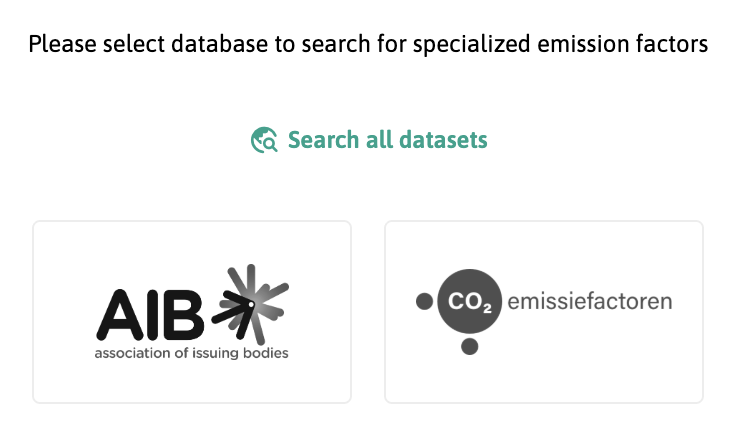Click the Please select database heading text
Image resolution: width=736 pixels, height=432 pixels.
[x=368, y=44]
